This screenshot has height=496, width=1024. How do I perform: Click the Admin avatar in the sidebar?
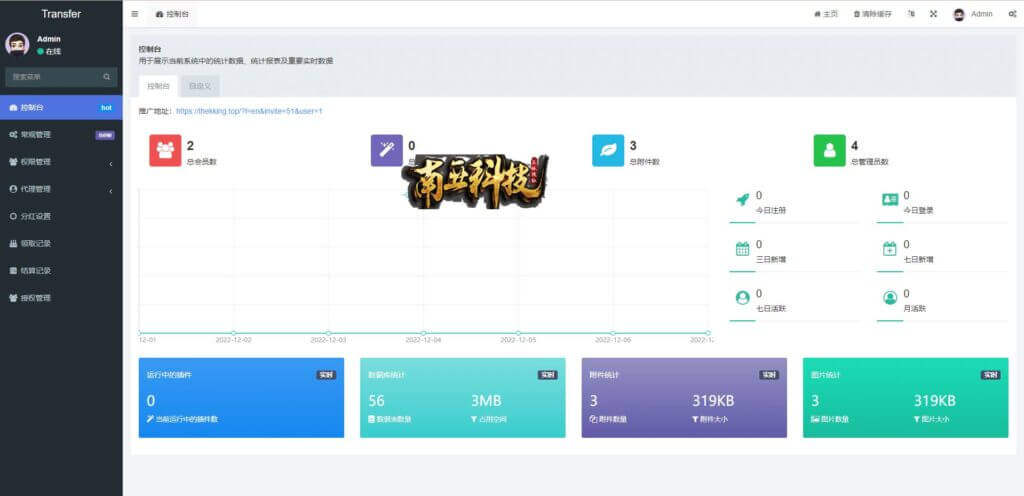click(17, 44)
